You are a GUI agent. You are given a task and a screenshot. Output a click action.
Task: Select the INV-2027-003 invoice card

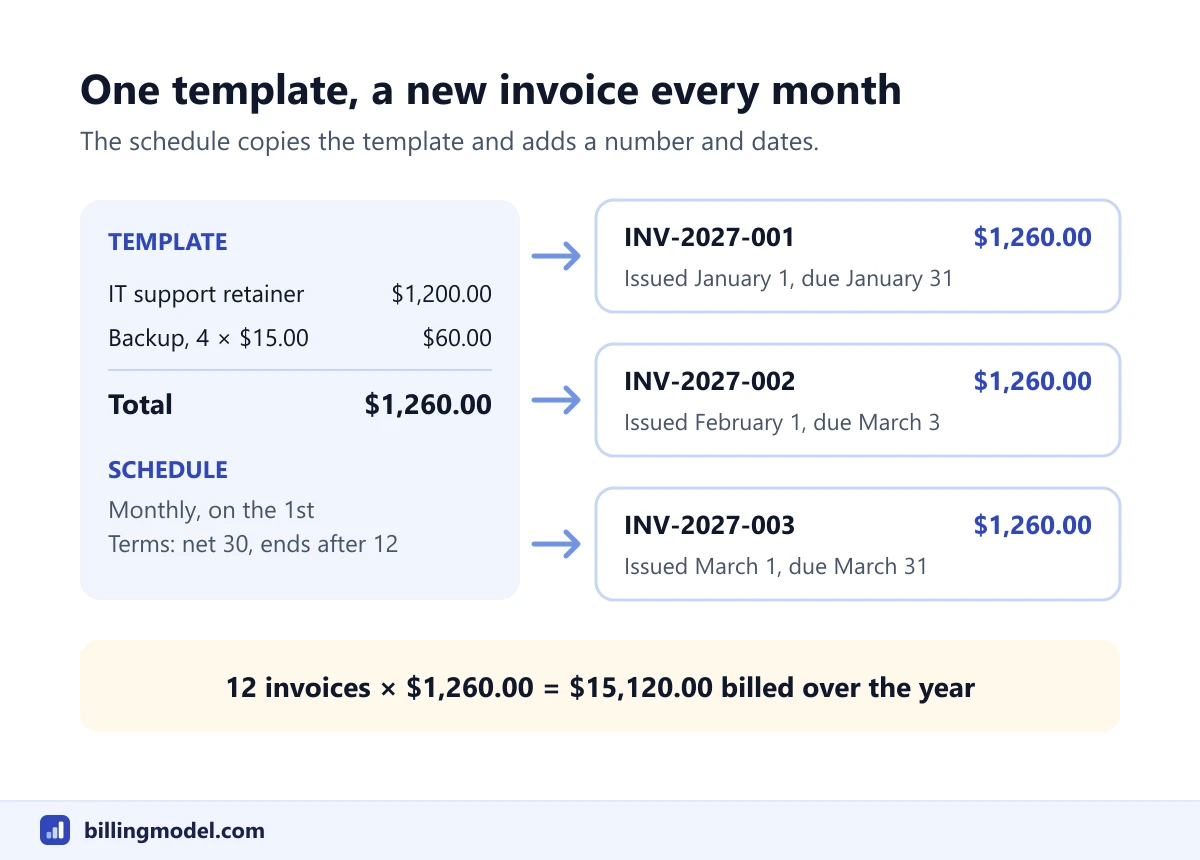pos(858,544)
